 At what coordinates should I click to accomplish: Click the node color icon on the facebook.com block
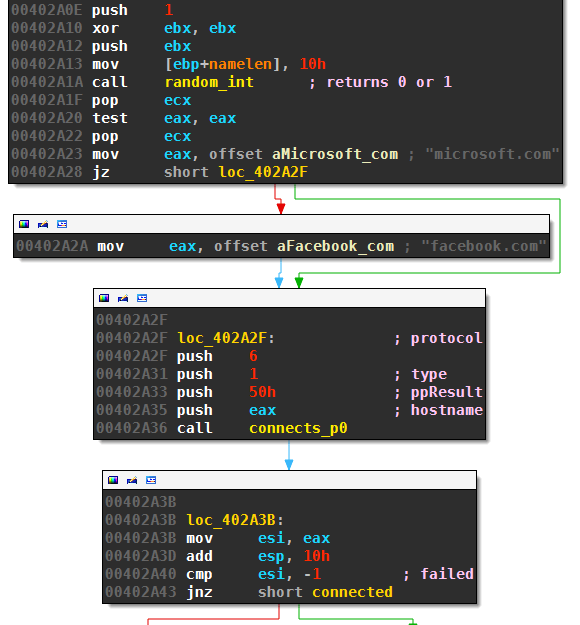click(24, 224)
